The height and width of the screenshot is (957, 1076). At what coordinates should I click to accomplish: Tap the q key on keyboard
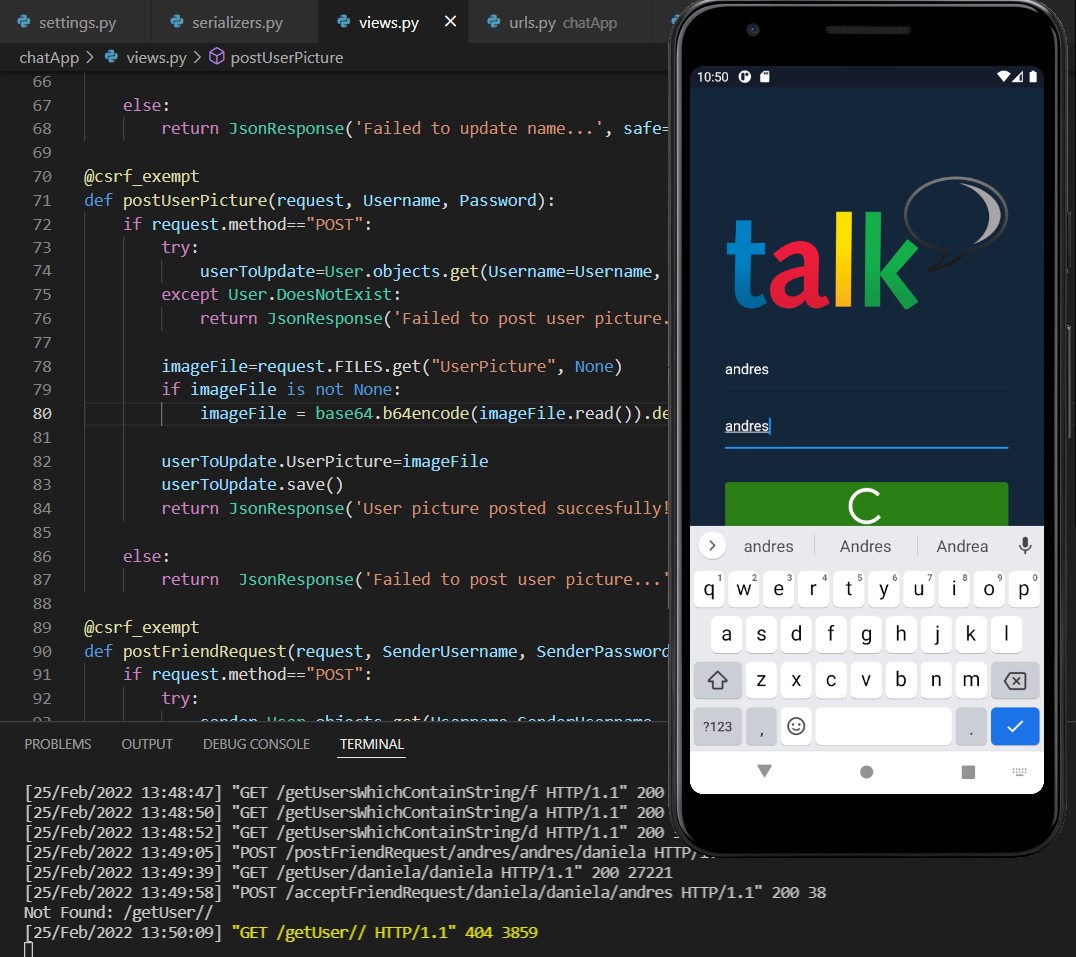709,589
